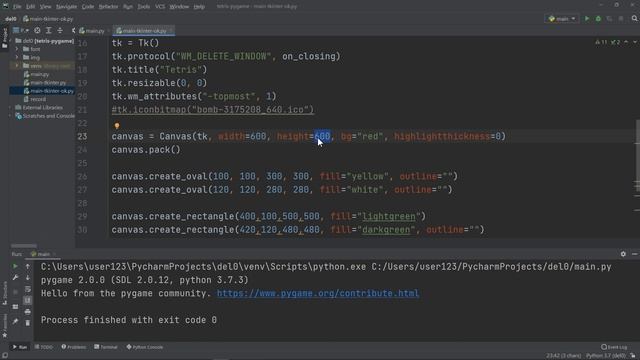Viewport: 640px width, 360px height.
Task: Click the layout icon in Run panel
Action: 15,307
